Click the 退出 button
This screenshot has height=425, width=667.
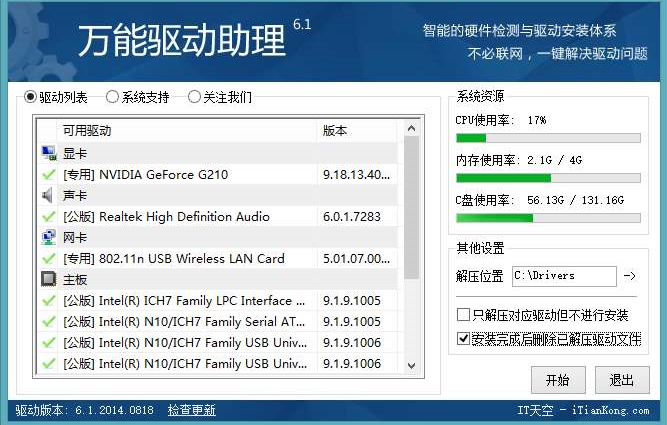(x=622, y=379)
